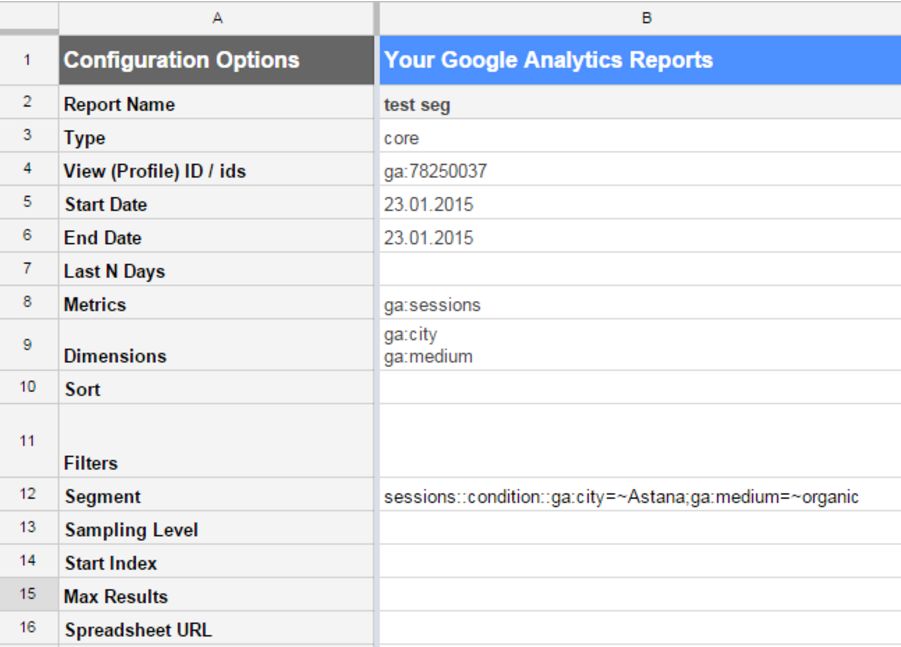Viewport: 901px width, 647px height.
Task: Click the Segment condition value cell
Action: (640, 497)
